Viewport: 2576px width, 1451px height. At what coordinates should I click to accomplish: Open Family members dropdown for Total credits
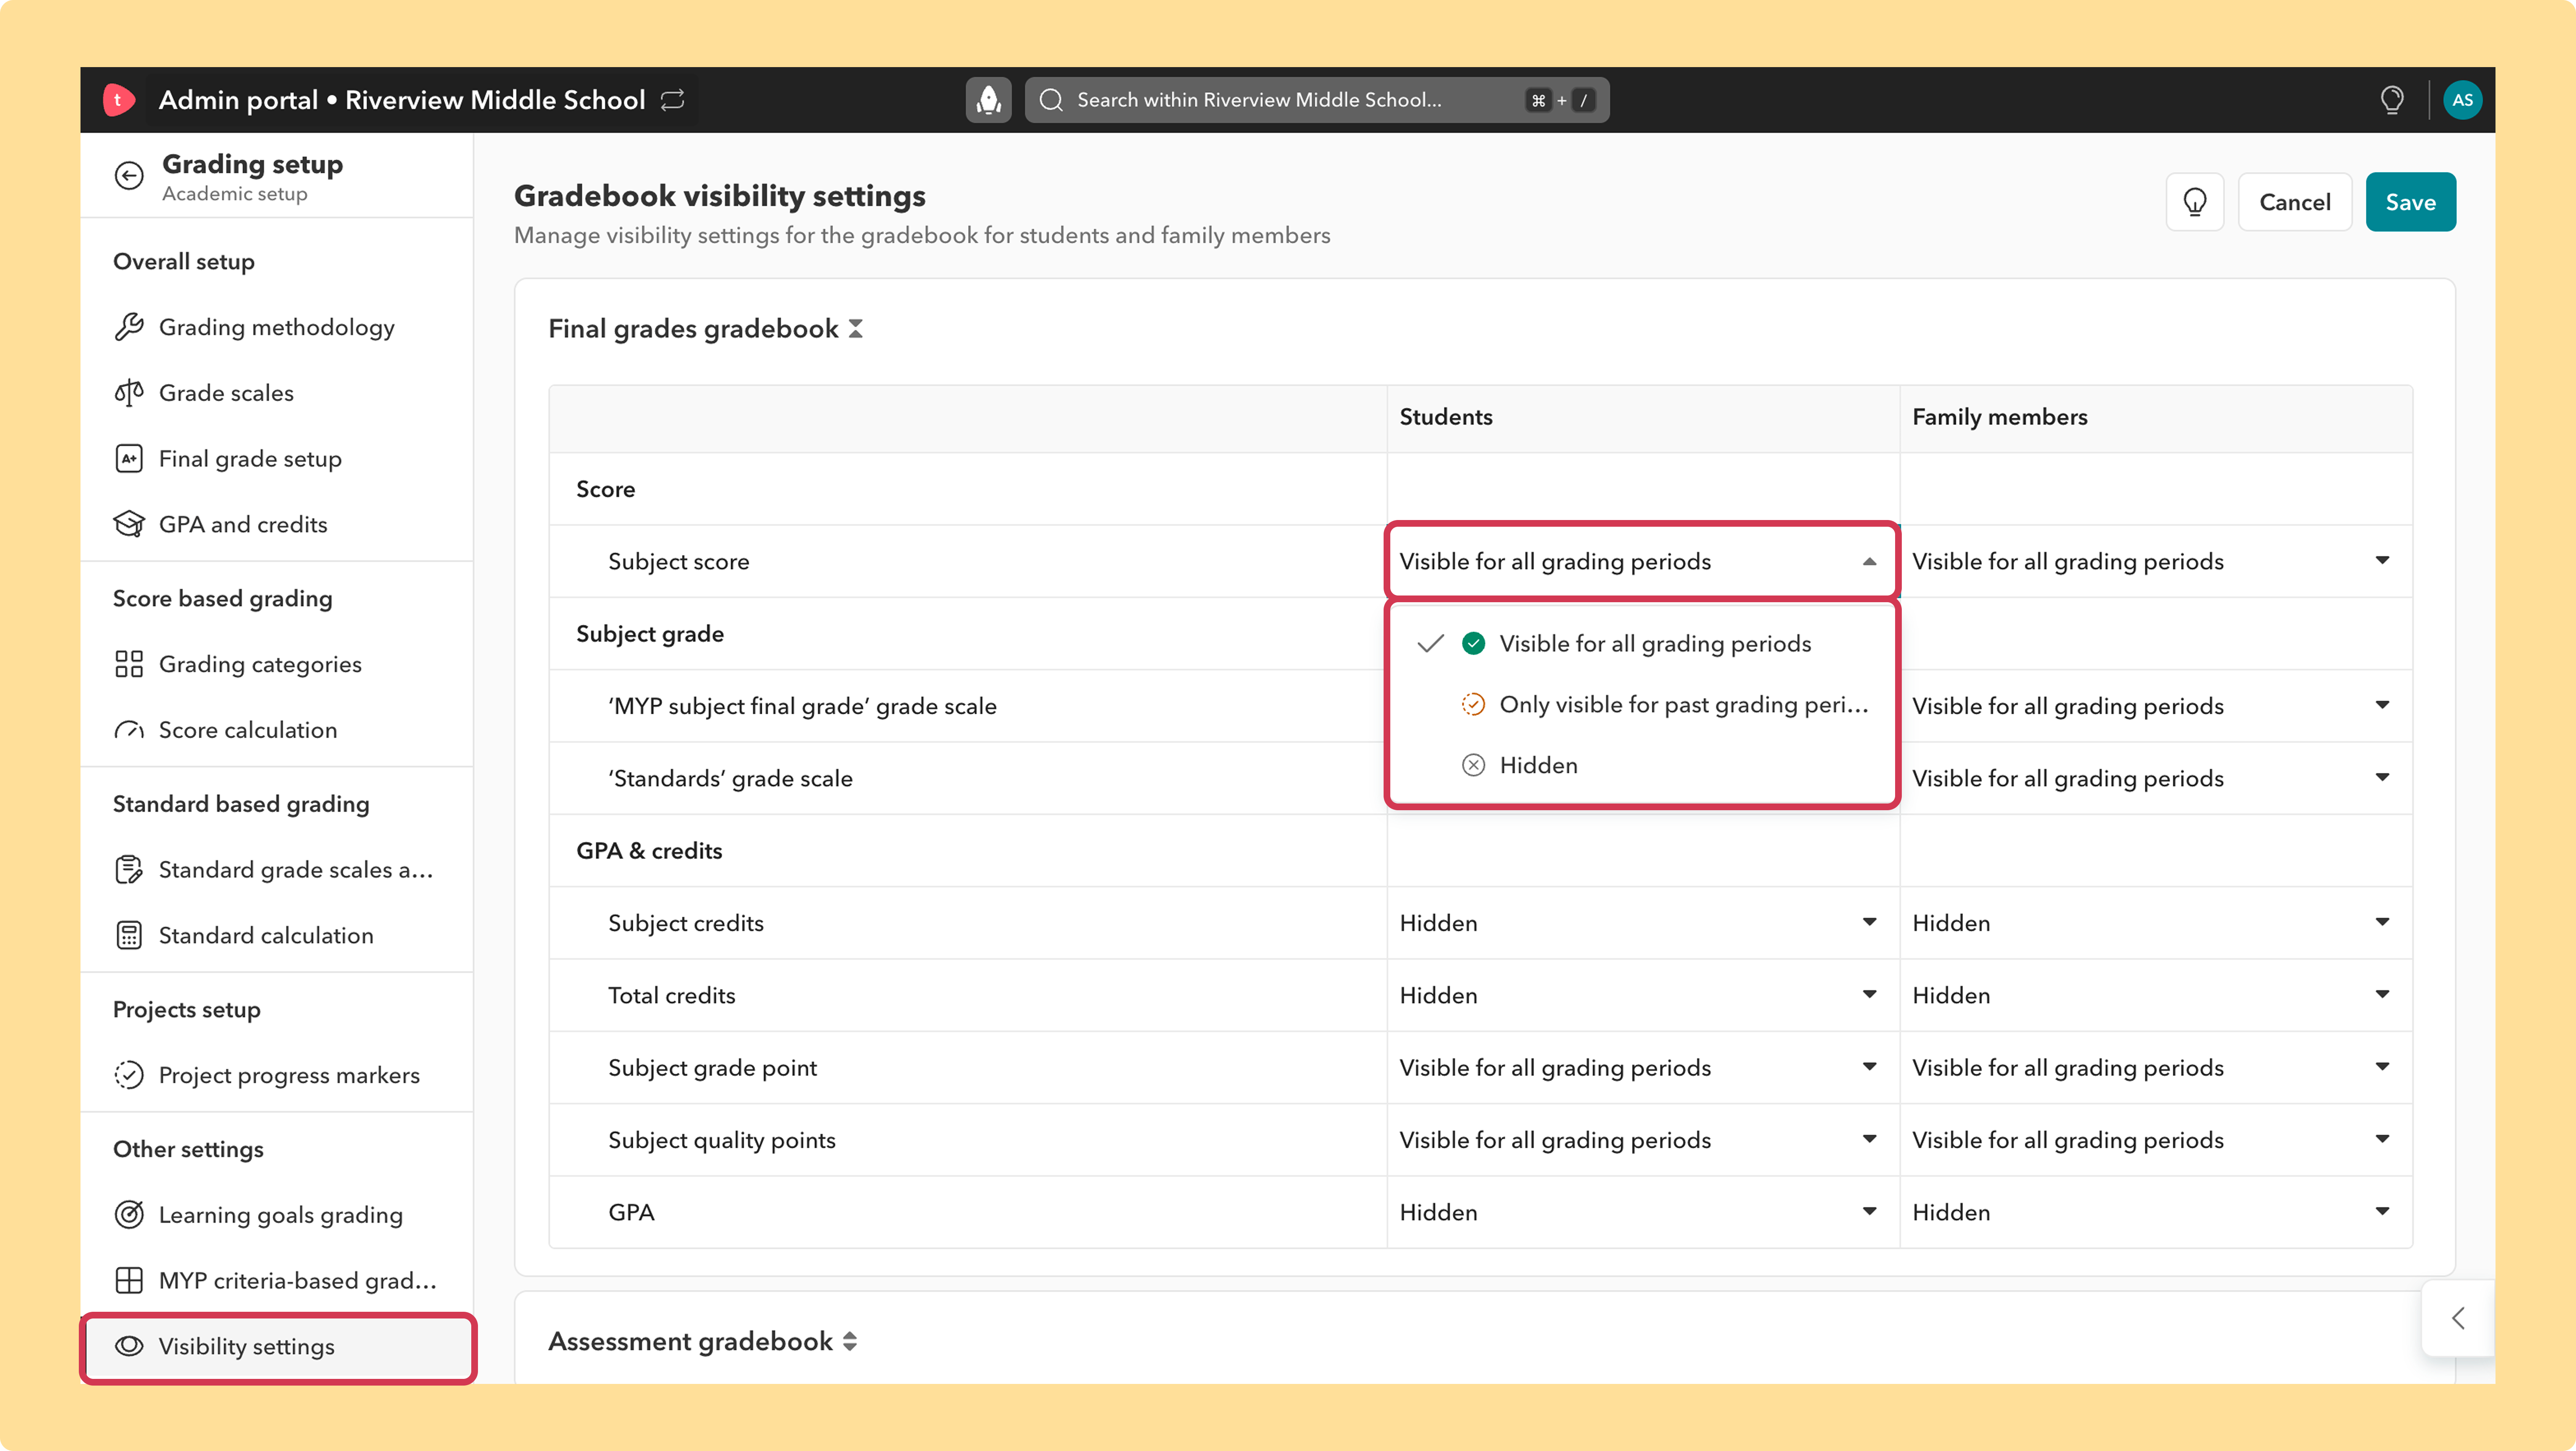pyautogui.click(x=2155, y=995)
